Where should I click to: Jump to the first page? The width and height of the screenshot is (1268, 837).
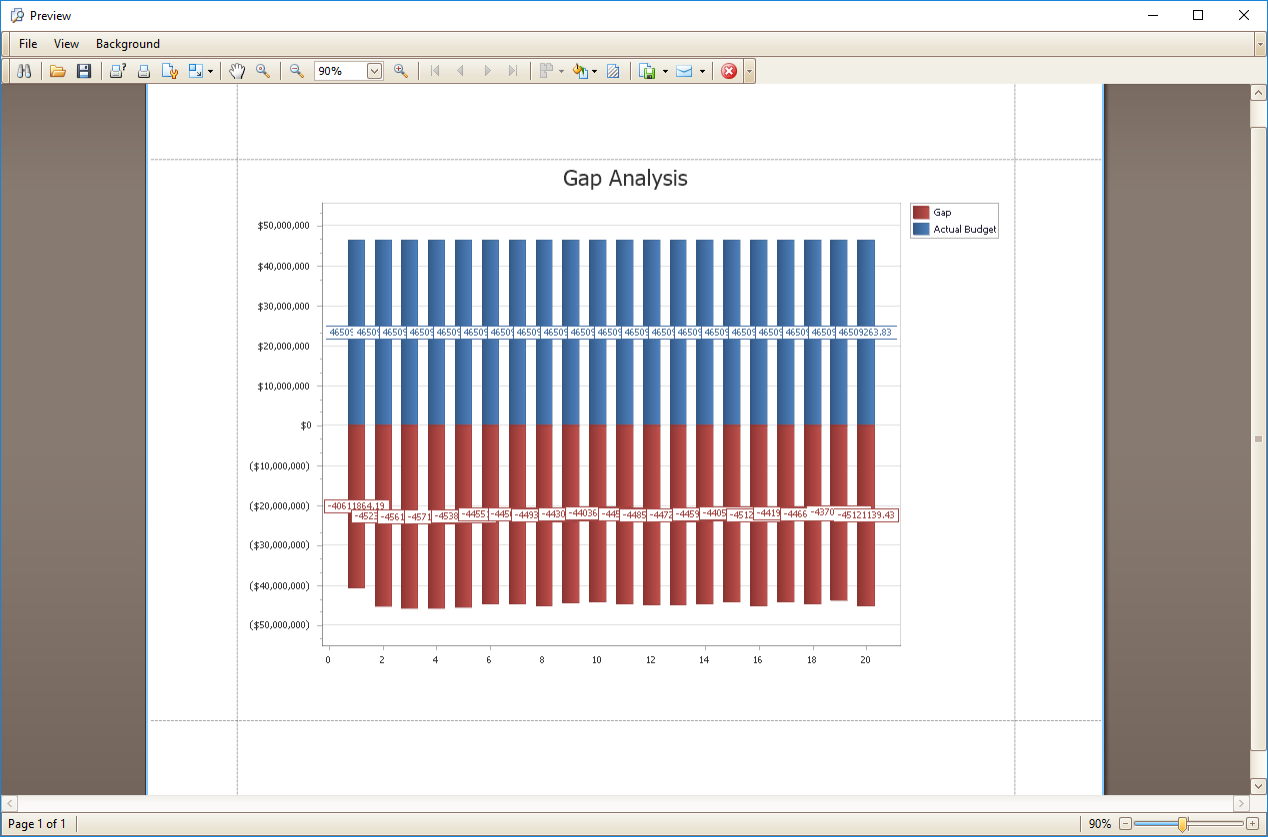435,71
